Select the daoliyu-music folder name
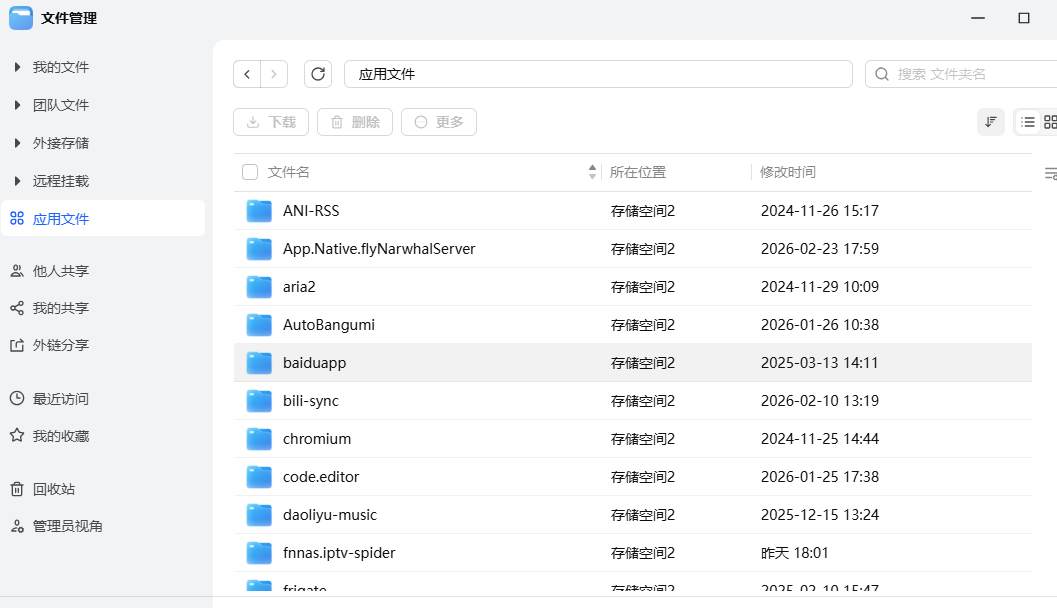Image resolution: width=1057 pixels, height=608 pixels. pos(330,515)
